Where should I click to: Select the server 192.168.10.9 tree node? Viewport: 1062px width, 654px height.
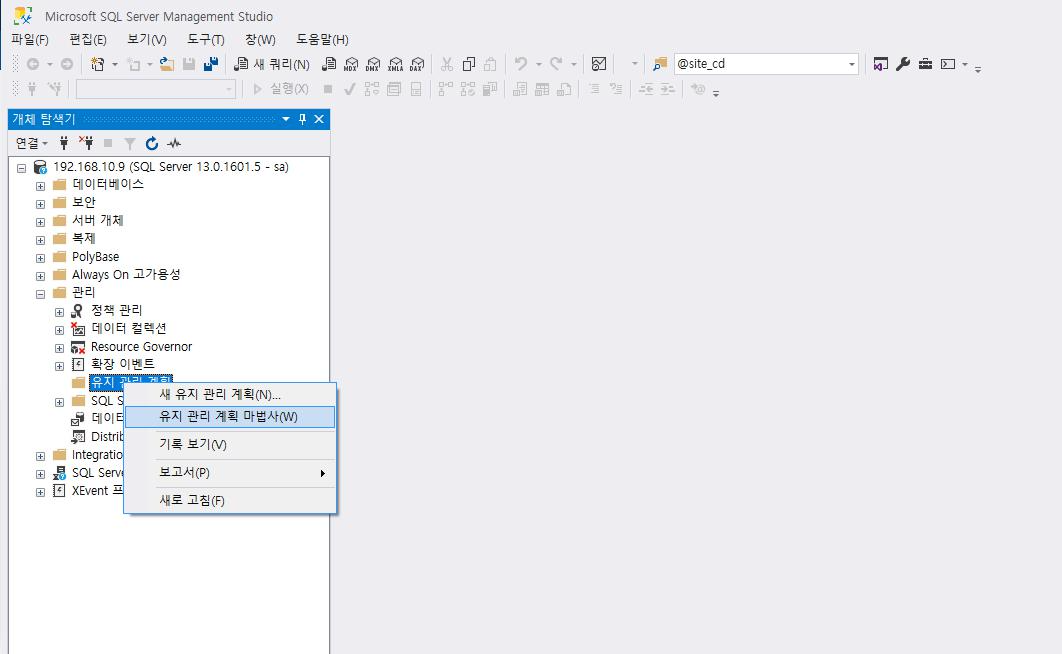[171, 167]
